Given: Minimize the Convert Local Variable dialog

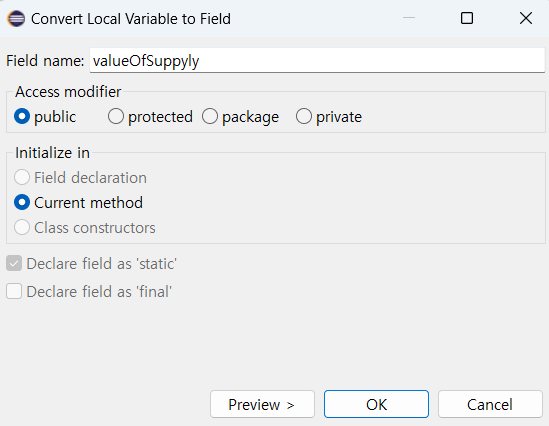Looking at the screenshot, I should point(409,18).
